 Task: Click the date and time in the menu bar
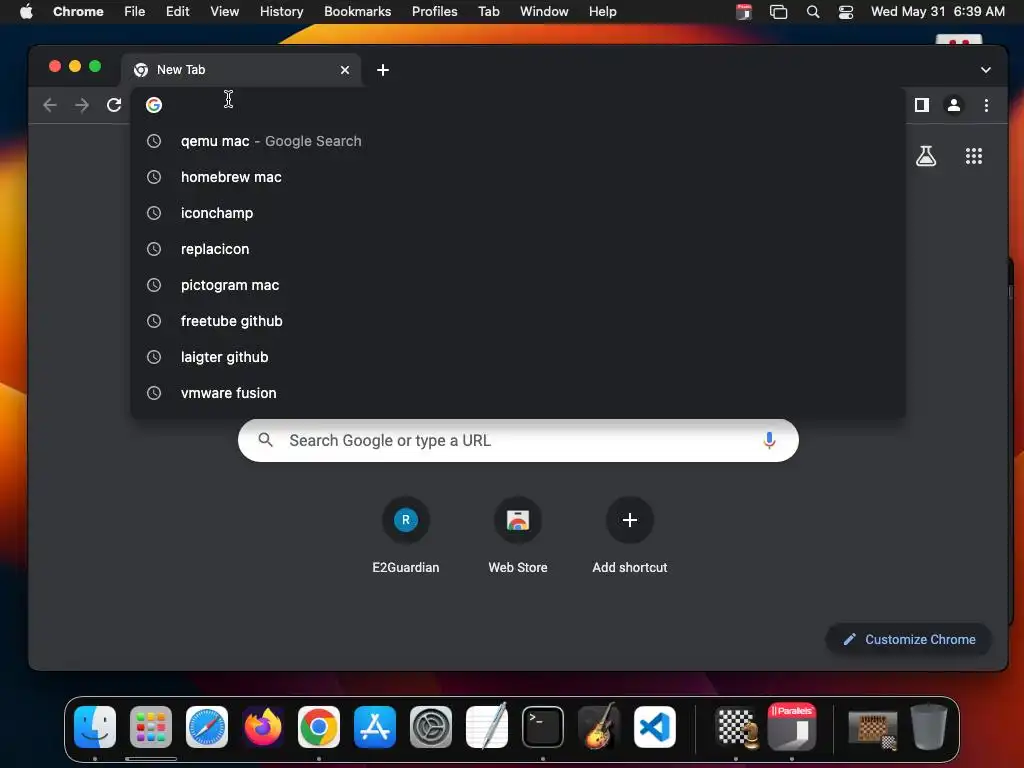tap(938, 12)
